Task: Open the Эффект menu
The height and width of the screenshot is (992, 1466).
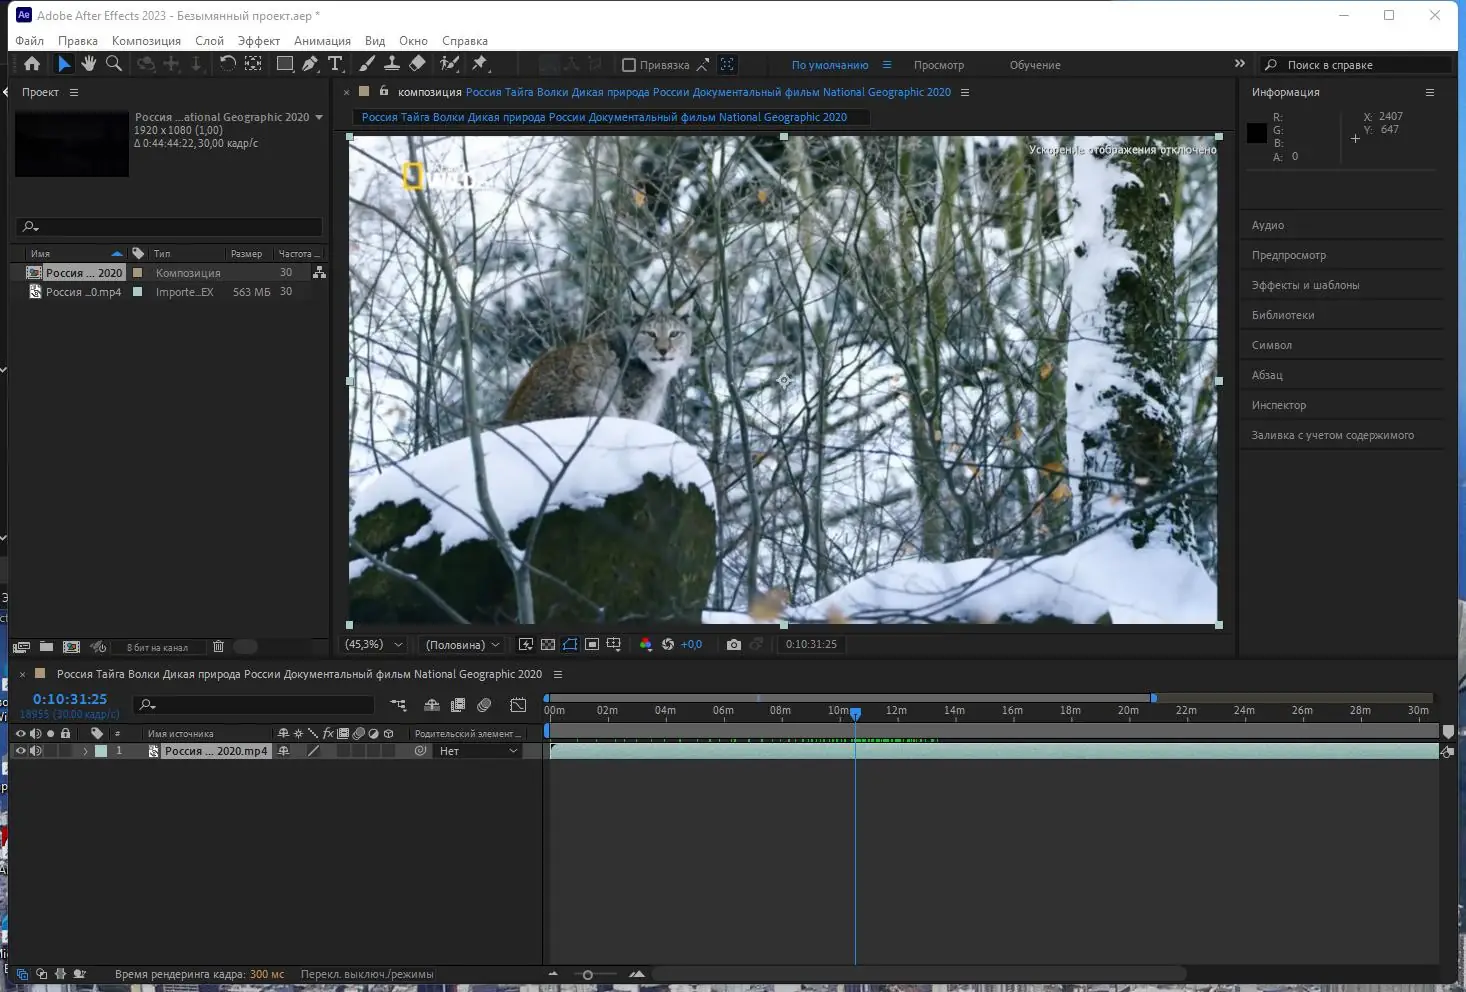Action: [258, 41]
